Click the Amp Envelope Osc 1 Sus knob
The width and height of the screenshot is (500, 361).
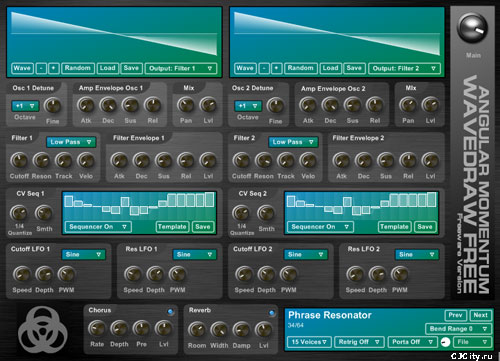130,105
